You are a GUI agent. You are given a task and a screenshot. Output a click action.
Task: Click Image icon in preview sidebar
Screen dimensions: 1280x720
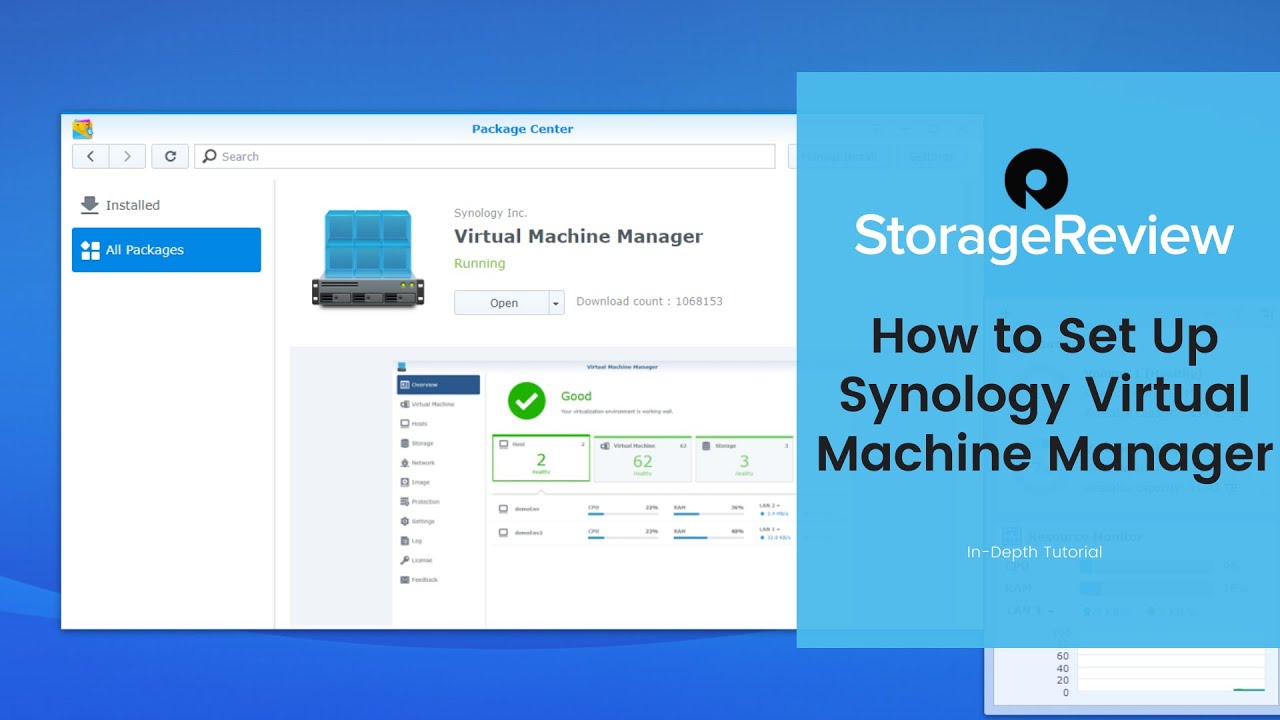click(x=404, y=482)
